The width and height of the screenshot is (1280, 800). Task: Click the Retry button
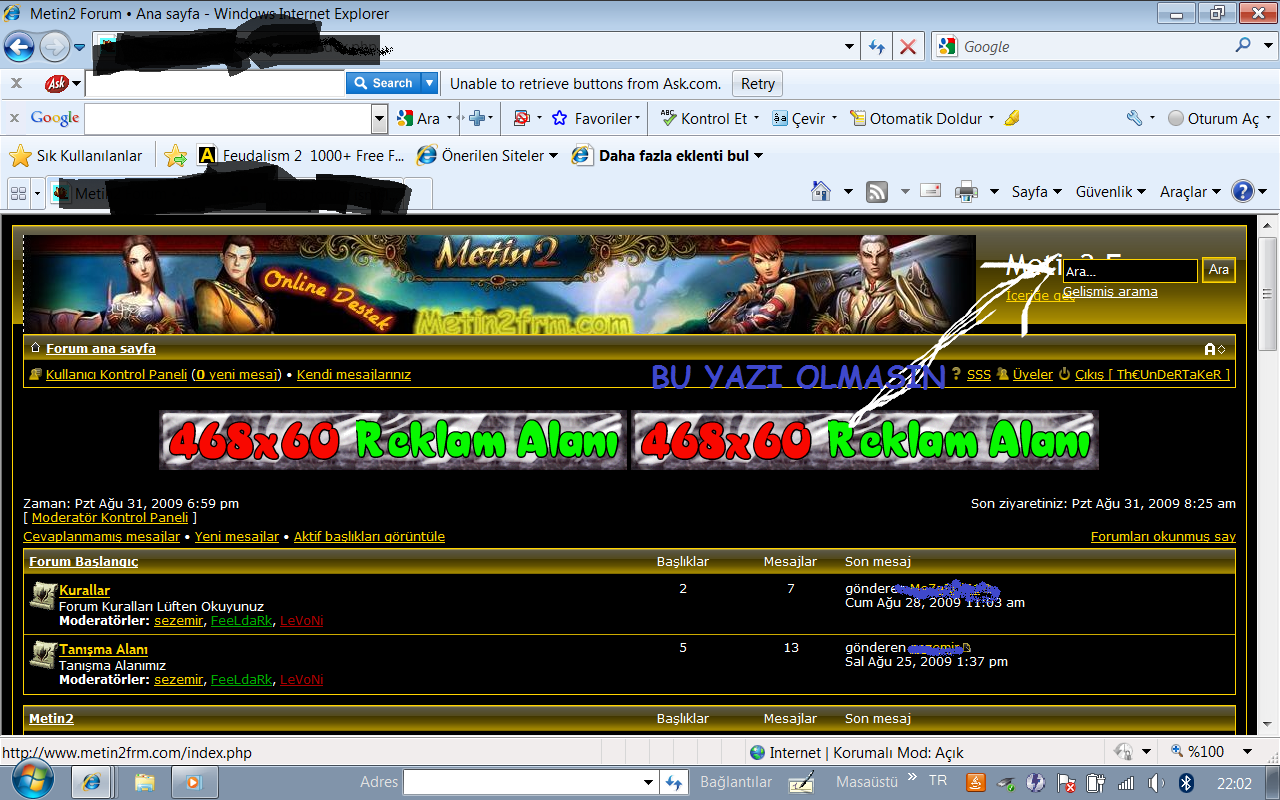click(x=757, y=84)
